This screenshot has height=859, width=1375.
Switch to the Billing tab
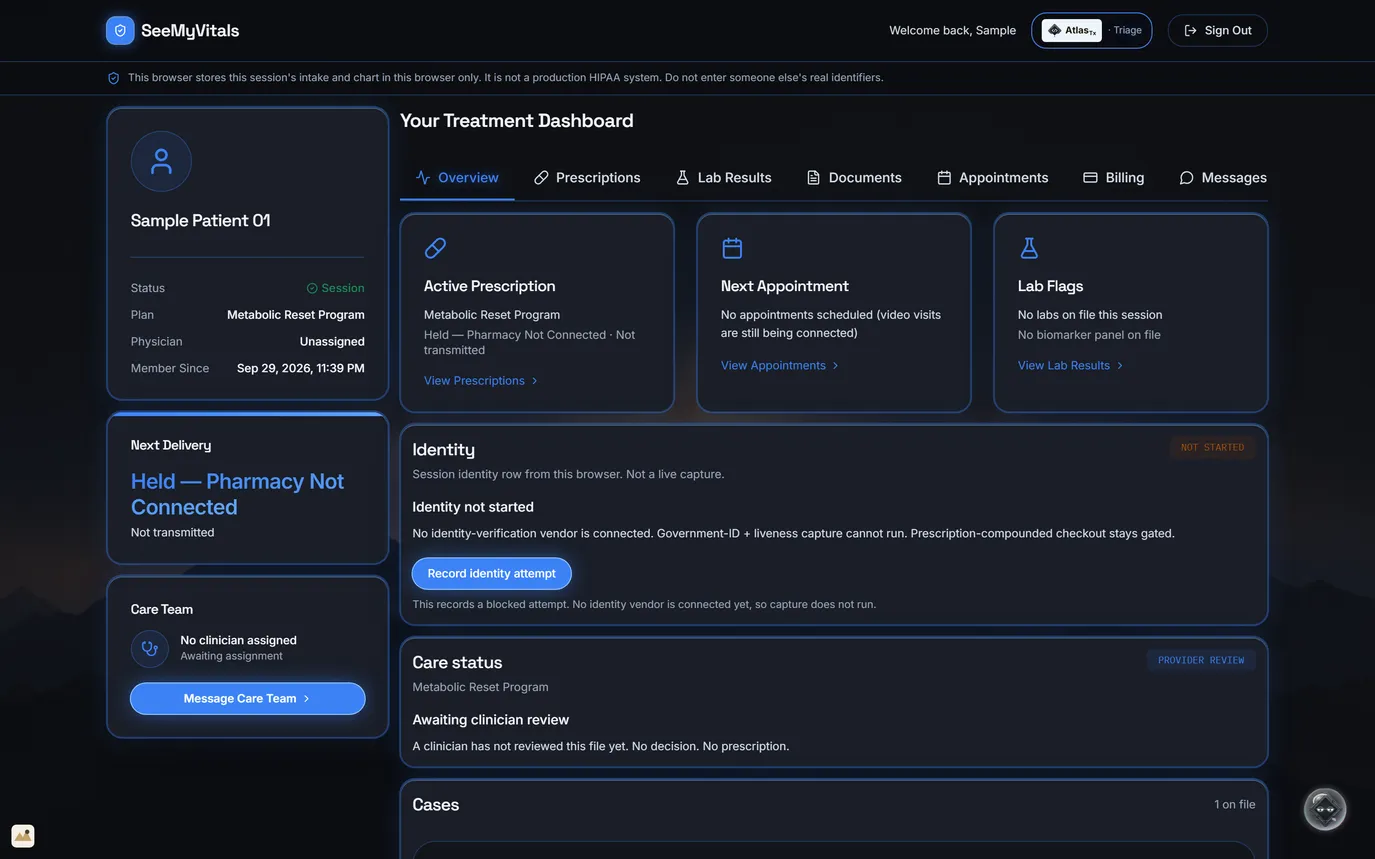(x=1114, y=177)
